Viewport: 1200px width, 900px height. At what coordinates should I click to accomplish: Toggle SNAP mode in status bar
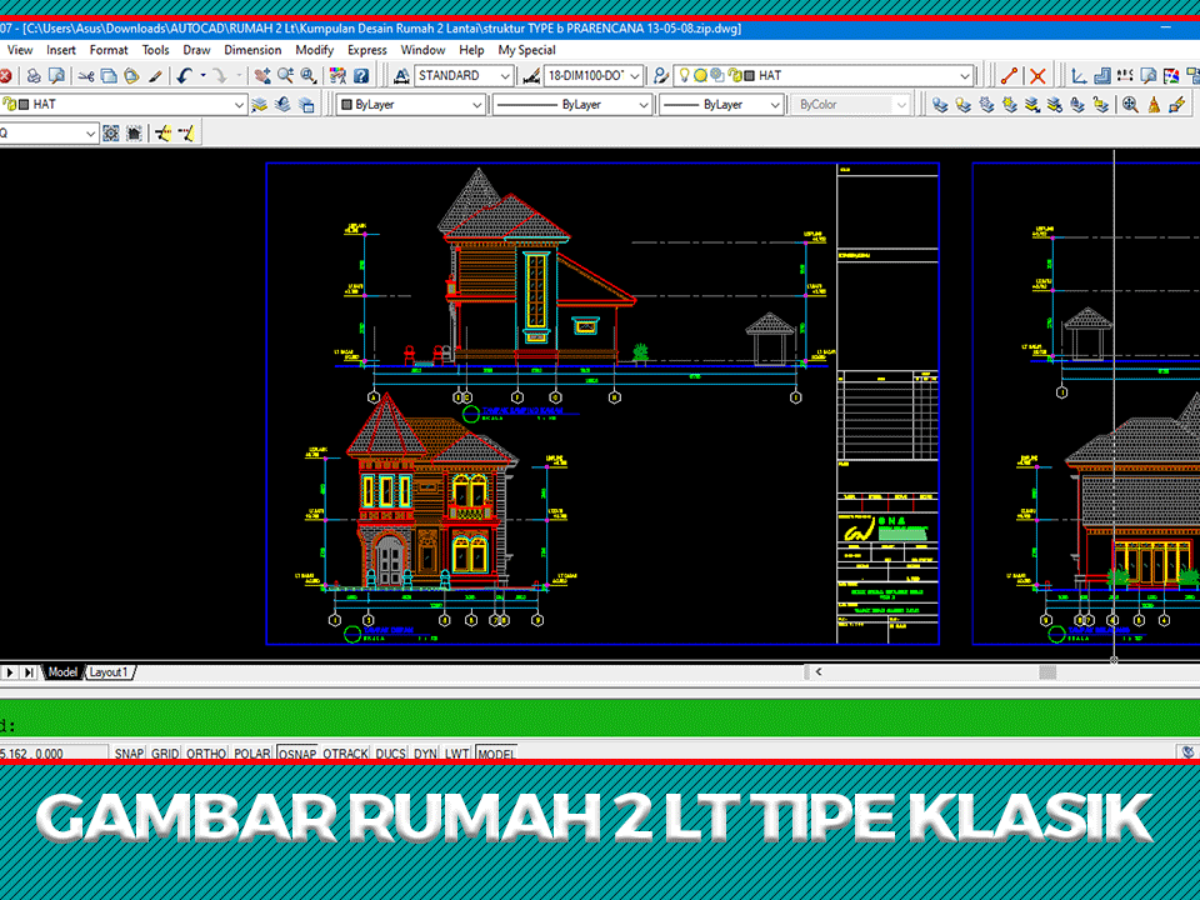click(x=129, y=754)
